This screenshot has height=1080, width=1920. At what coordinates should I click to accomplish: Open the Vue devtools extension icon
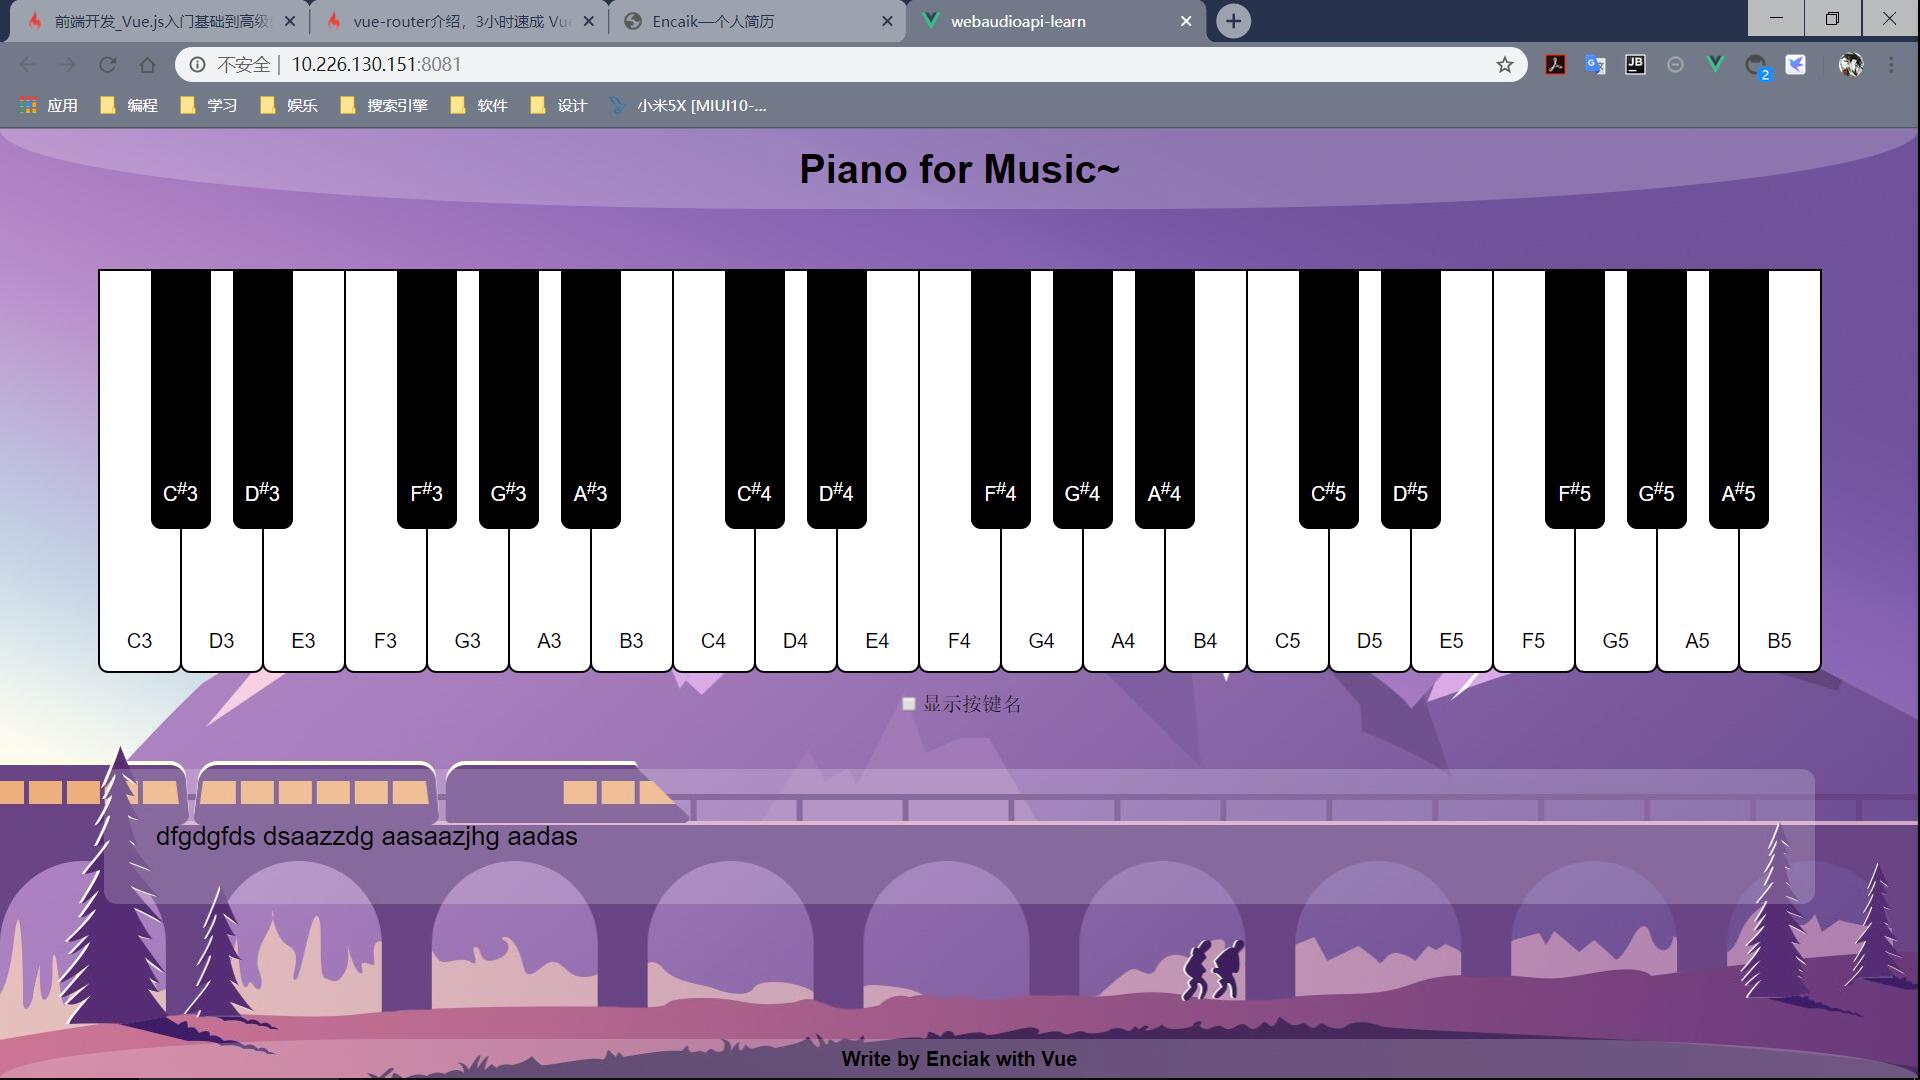[1715, 65]
